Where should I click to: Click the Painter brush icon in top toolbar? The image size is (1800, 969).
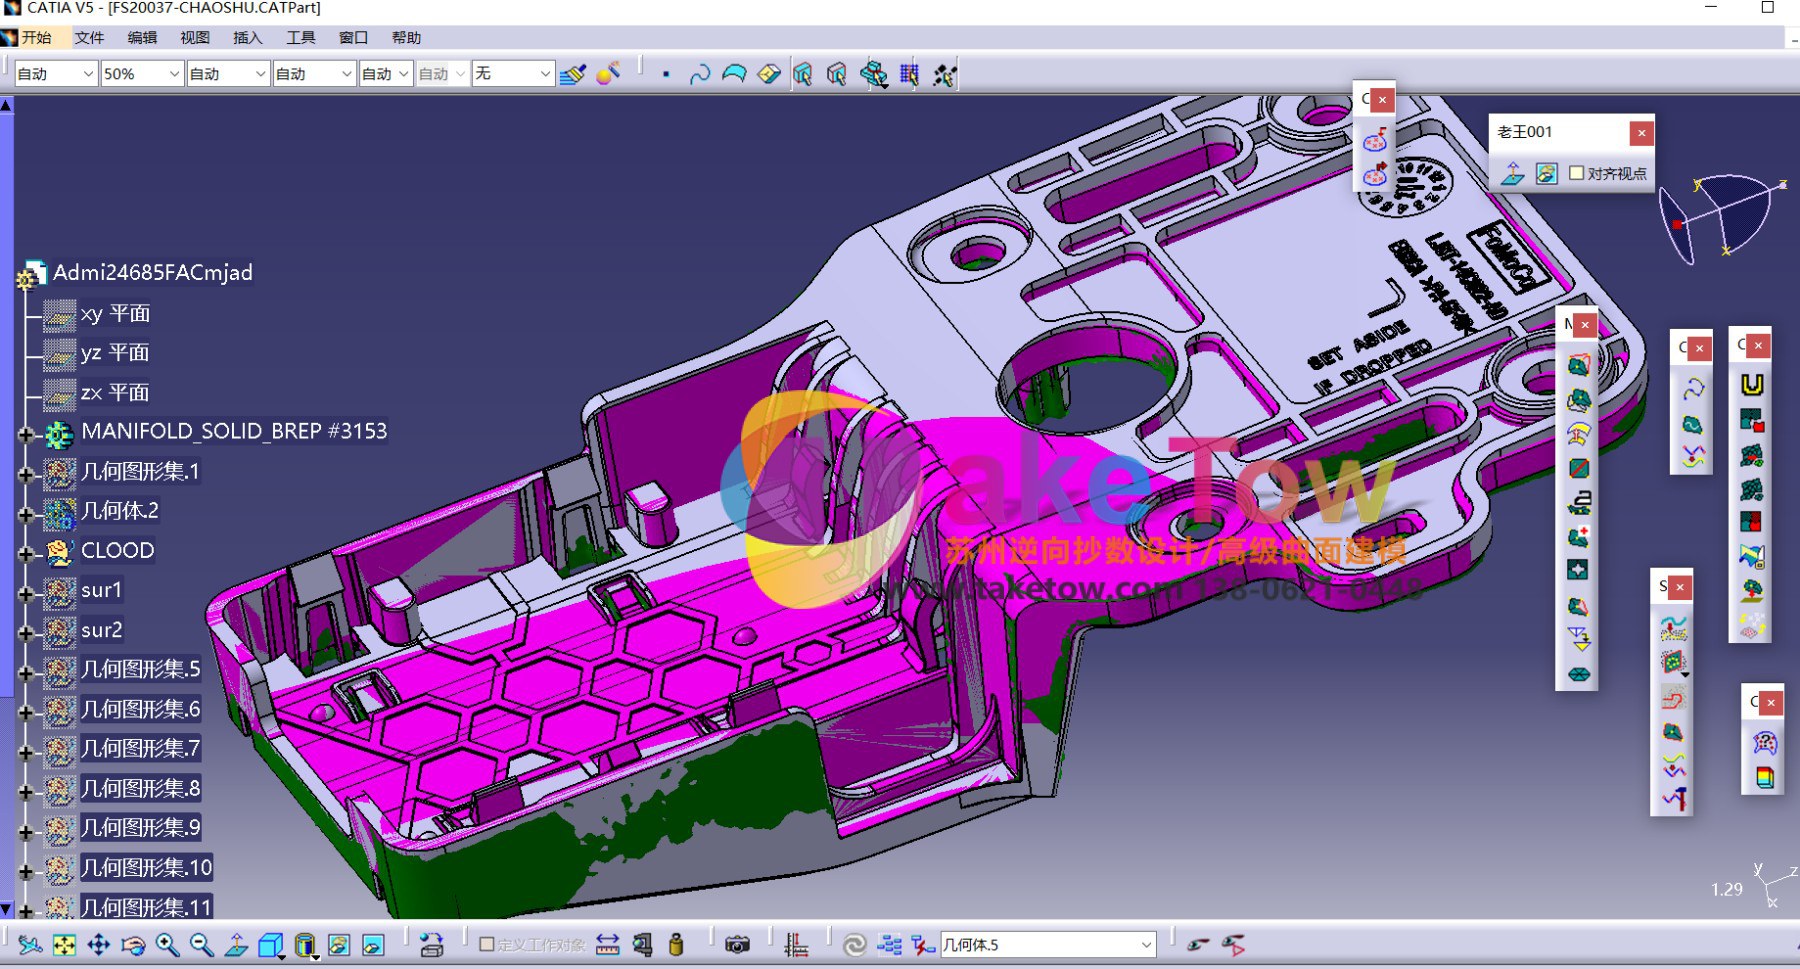(573, 74)
